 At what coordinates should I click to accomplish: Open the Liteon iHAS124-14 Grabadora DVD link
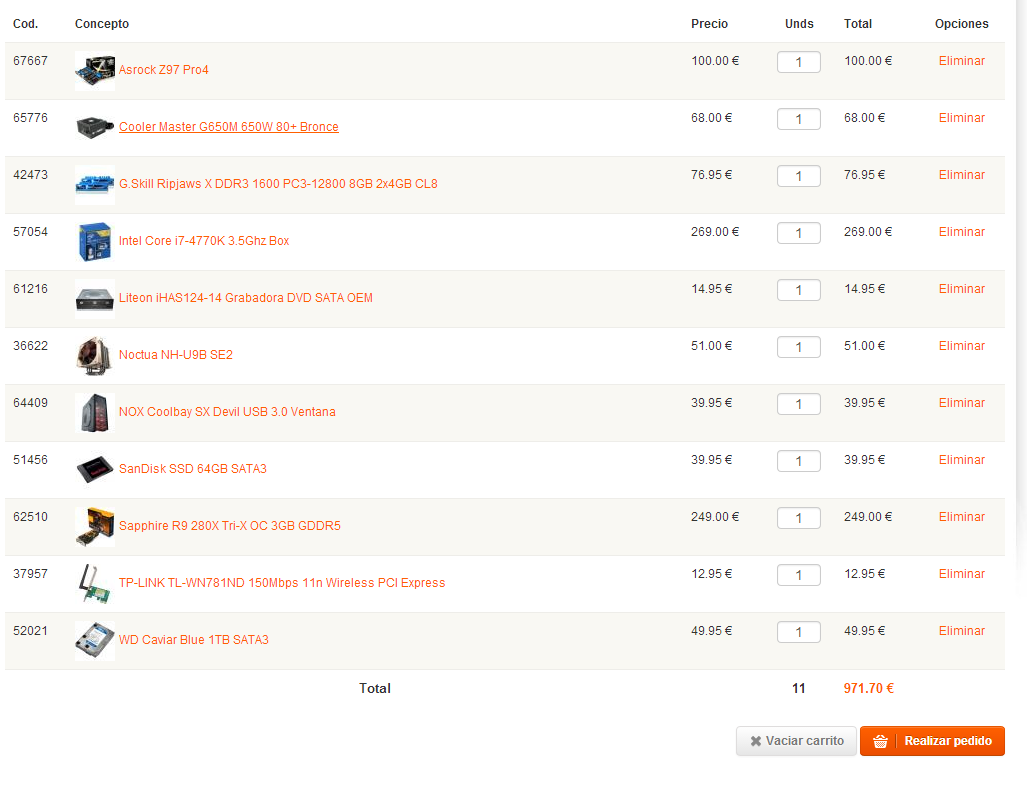[x=246, y=297]
